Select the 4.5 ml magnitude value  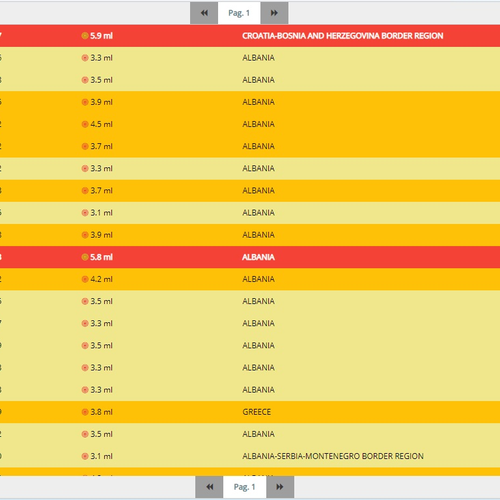(x=102, y=124)
